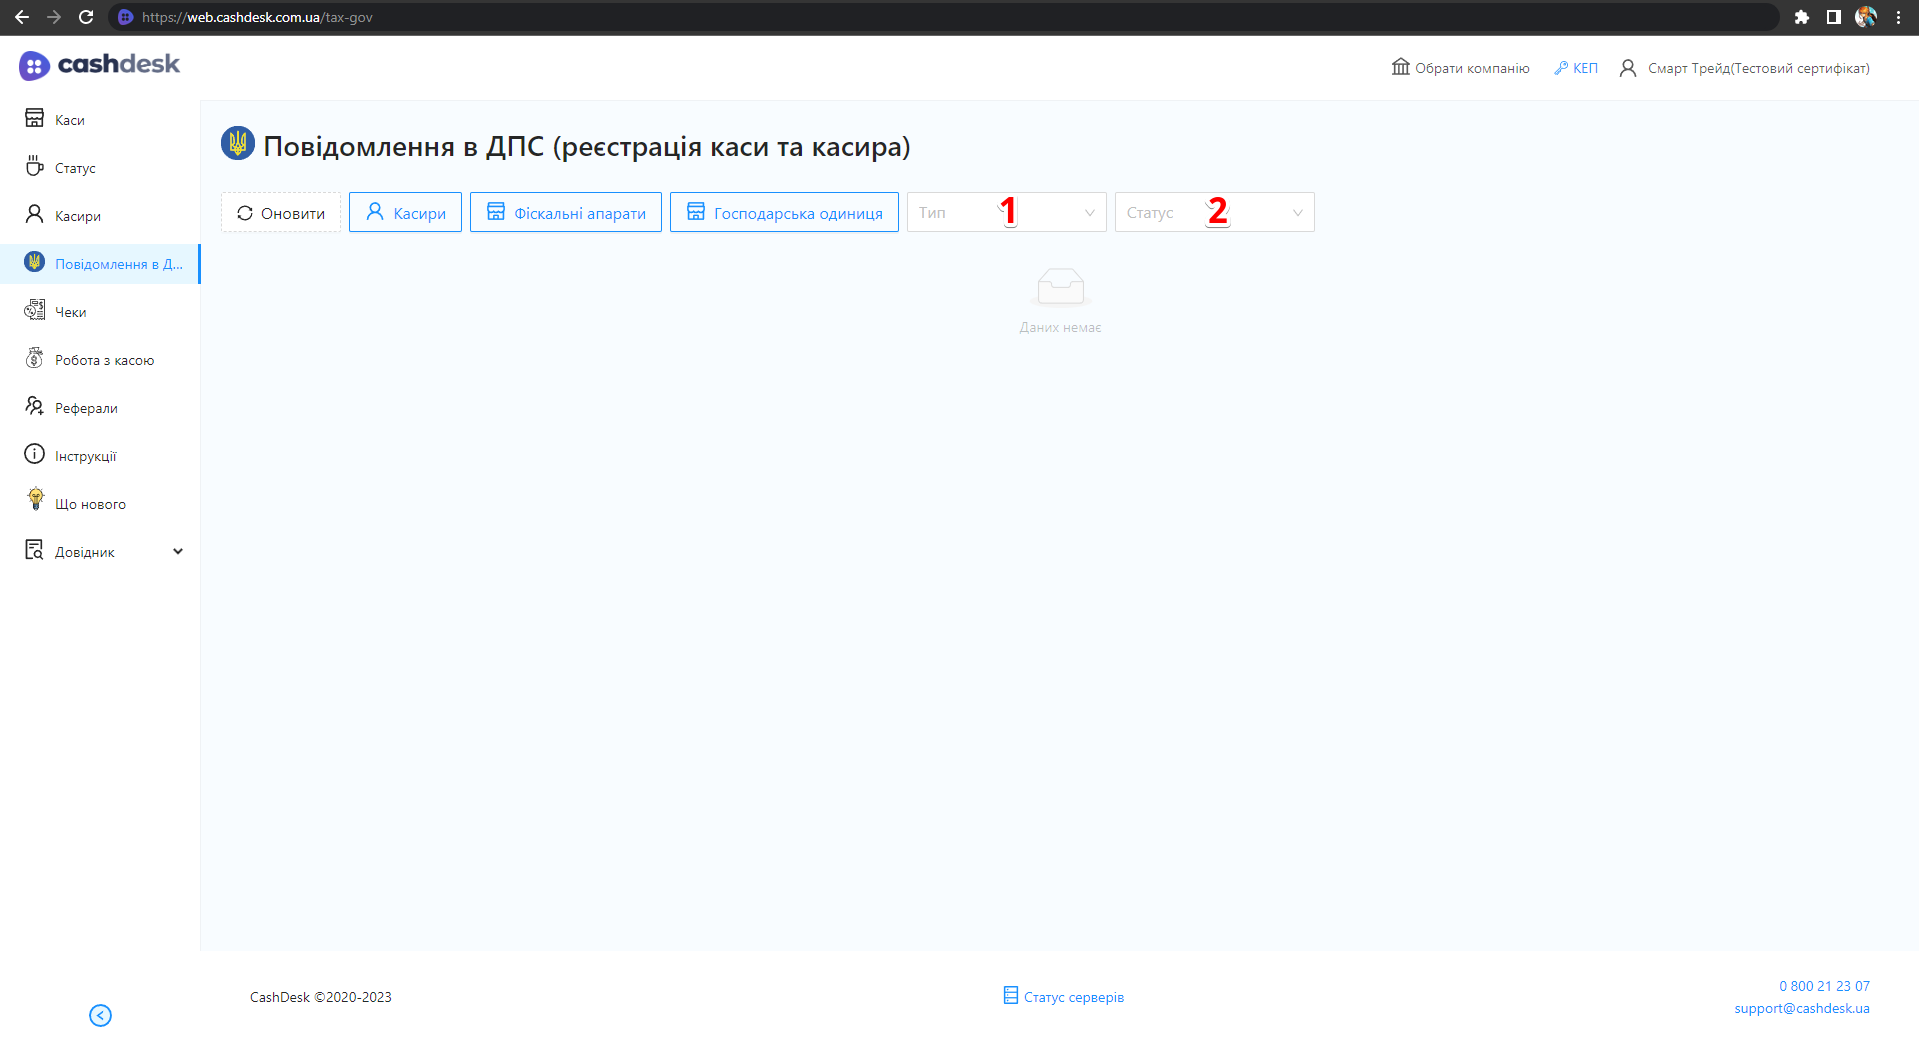This screenshot has height=1040, width=1919.
Task: Reload the page with browser refresh icon
Action: click(x=86, y=17)
